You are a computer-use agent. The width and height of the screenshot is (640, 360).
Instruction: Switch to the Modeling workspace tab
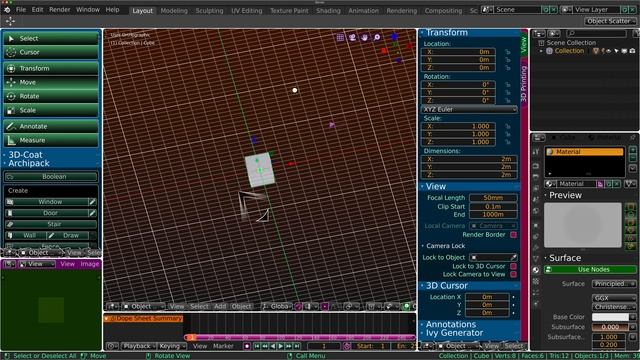coord(174,11)
